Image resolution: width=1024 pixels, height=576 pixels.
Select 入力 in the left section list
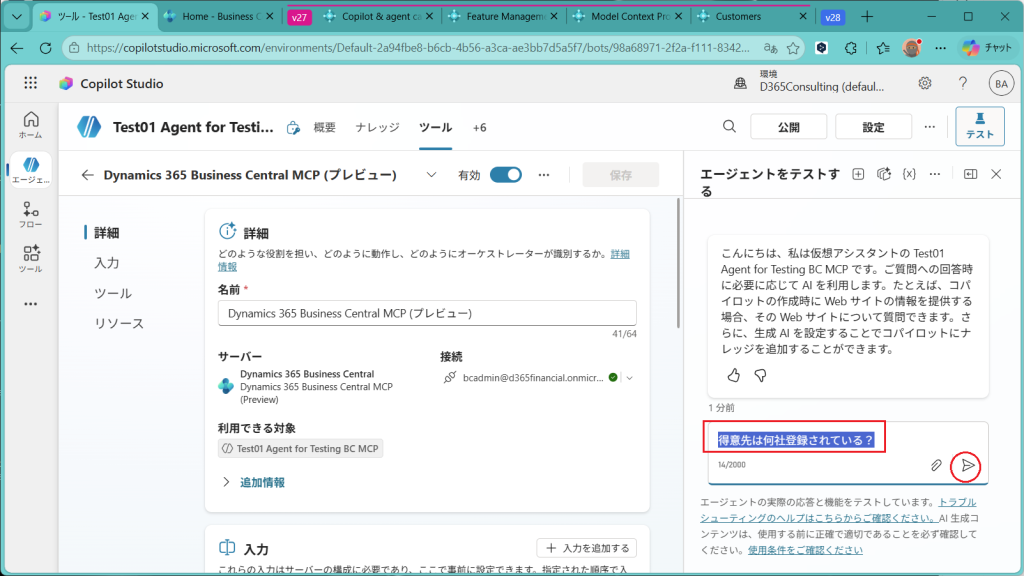[107, 263]
